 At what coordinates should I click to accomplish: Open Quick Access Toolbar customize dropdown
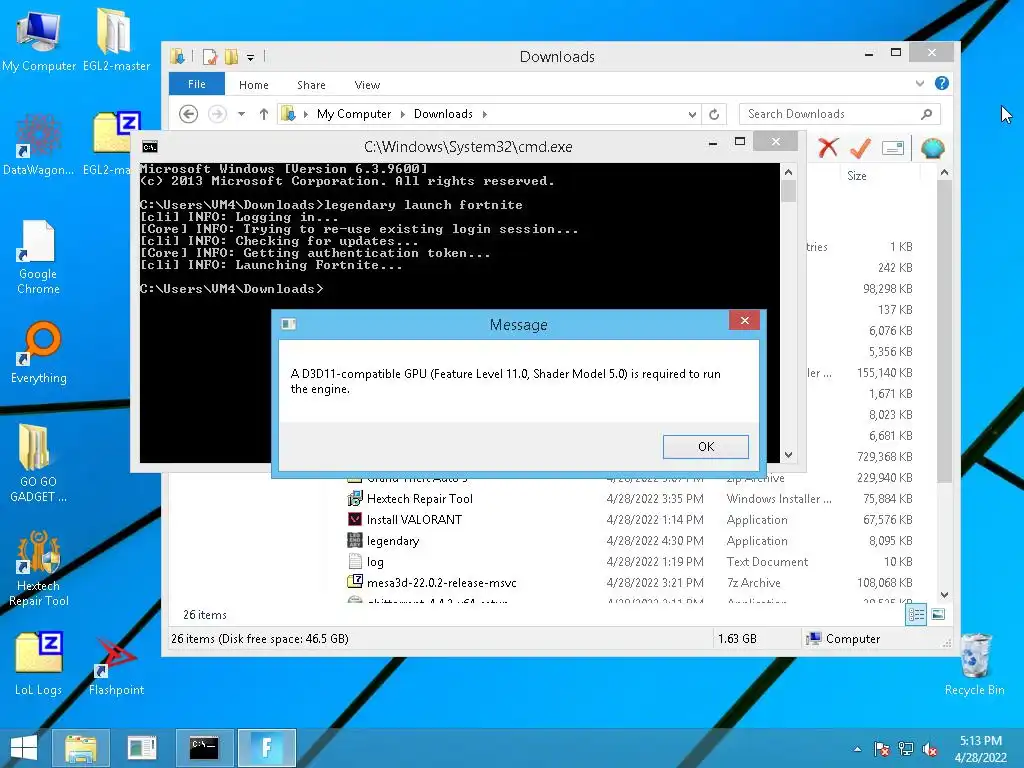click(250, 57)
